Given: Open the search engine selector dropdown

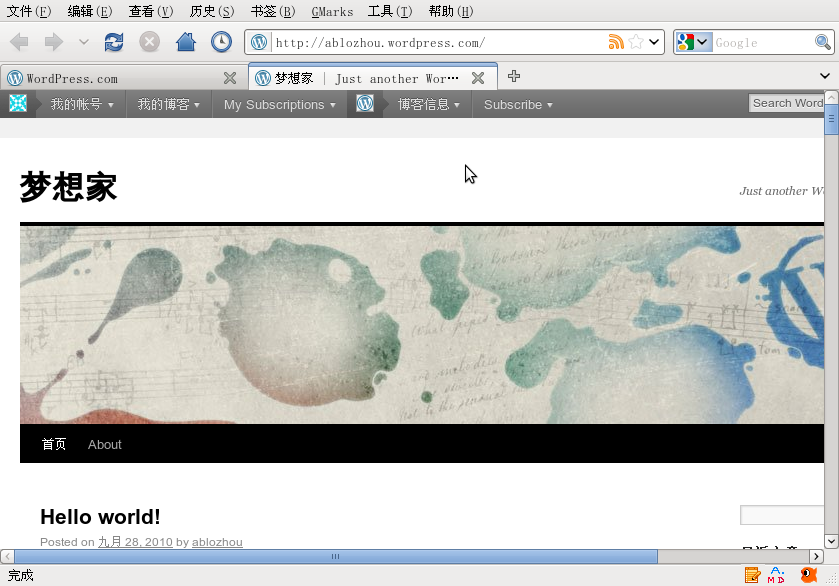Looking at the screenshot, I should click(694, 42).
